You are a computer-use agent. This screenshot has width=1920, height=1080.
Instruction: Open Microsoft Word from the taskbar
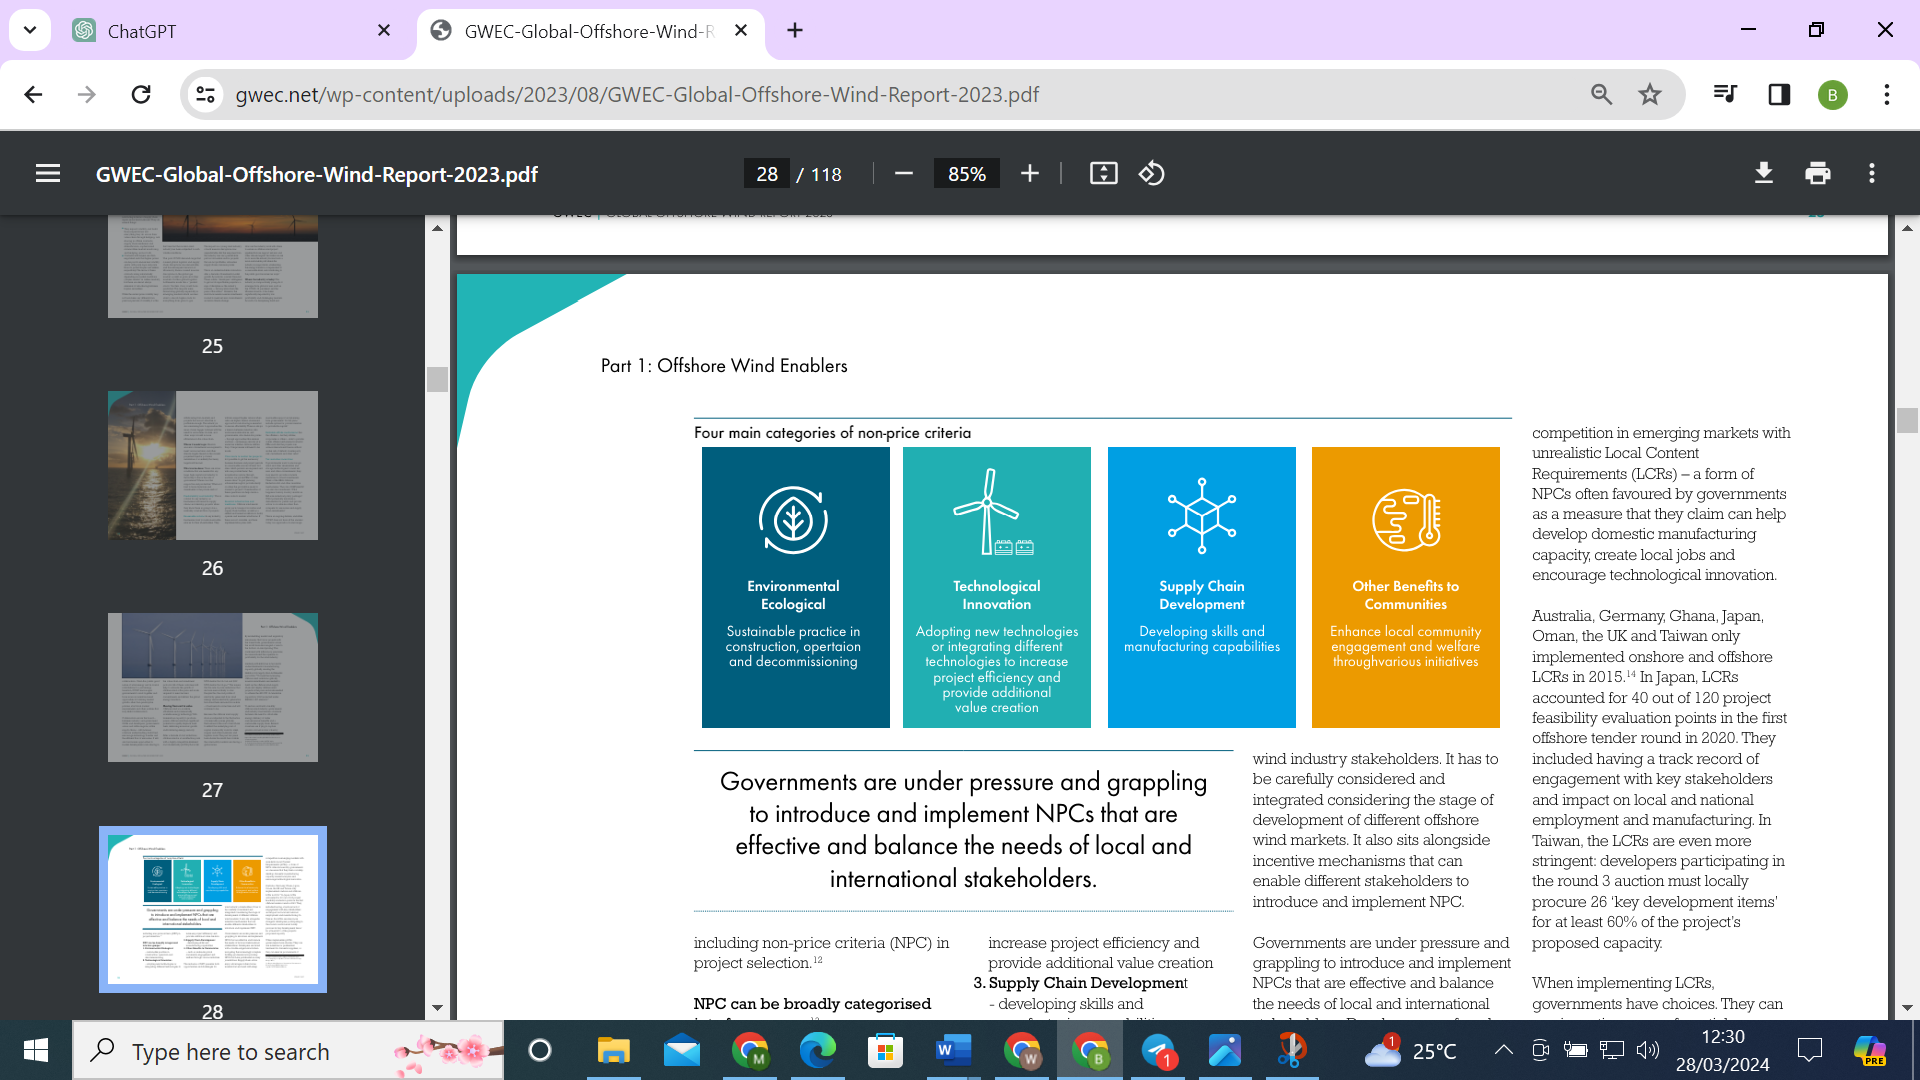(x=953, y=1050)
